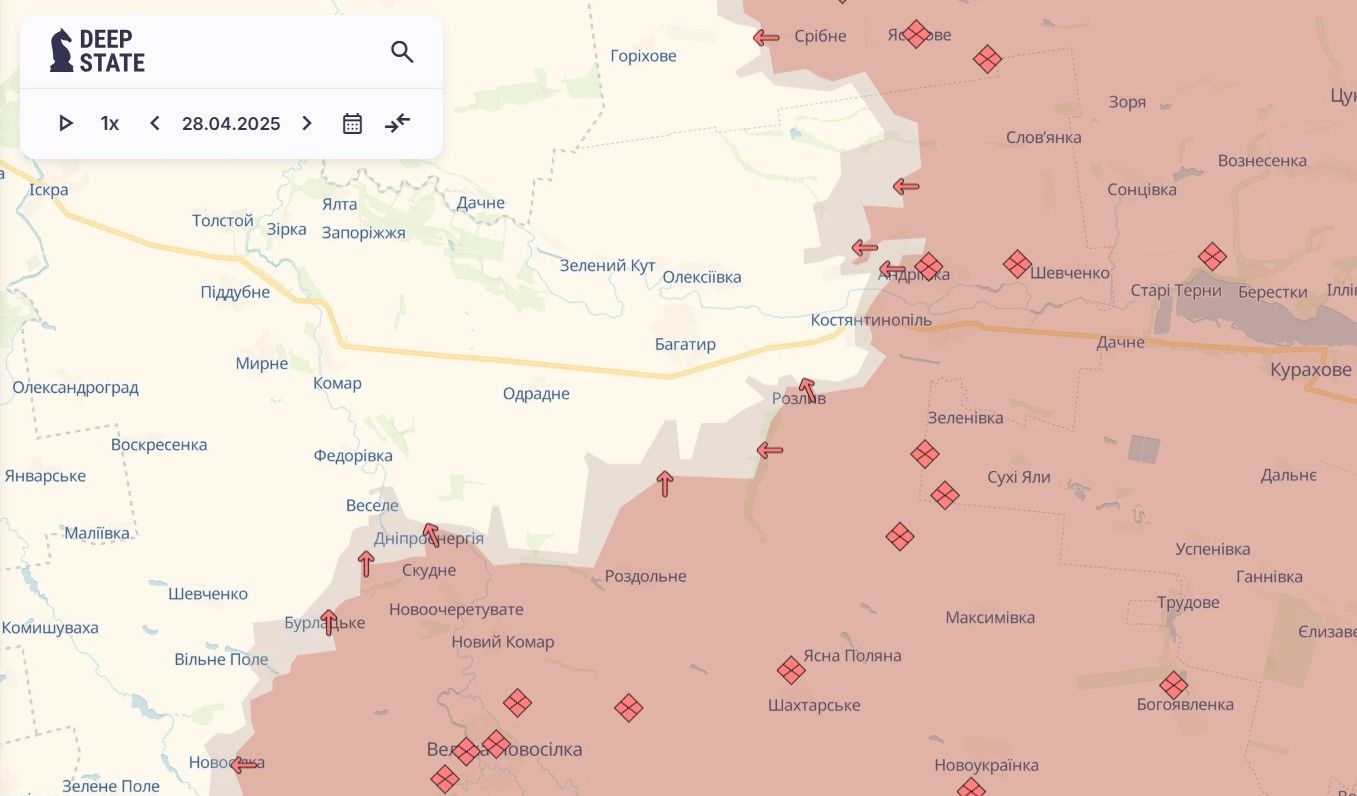The width and height of the screenshot is (1357, 796).
Task: Click the Курахове city label
Action: click(1310, 371)
